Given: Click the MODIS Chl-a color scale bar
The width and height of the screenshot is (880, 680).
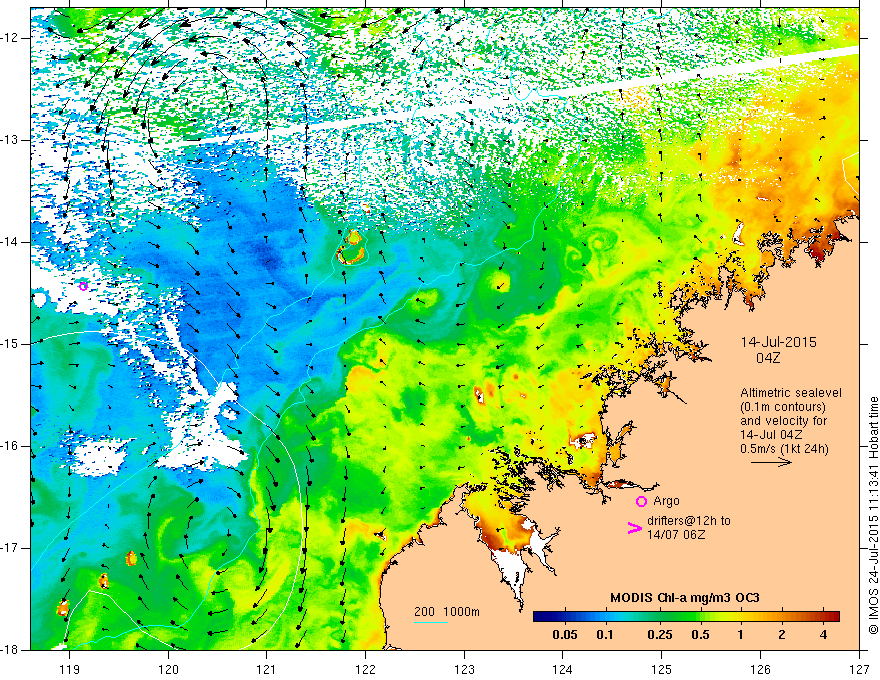Looking at the screenshot, I should click(686, 617).
